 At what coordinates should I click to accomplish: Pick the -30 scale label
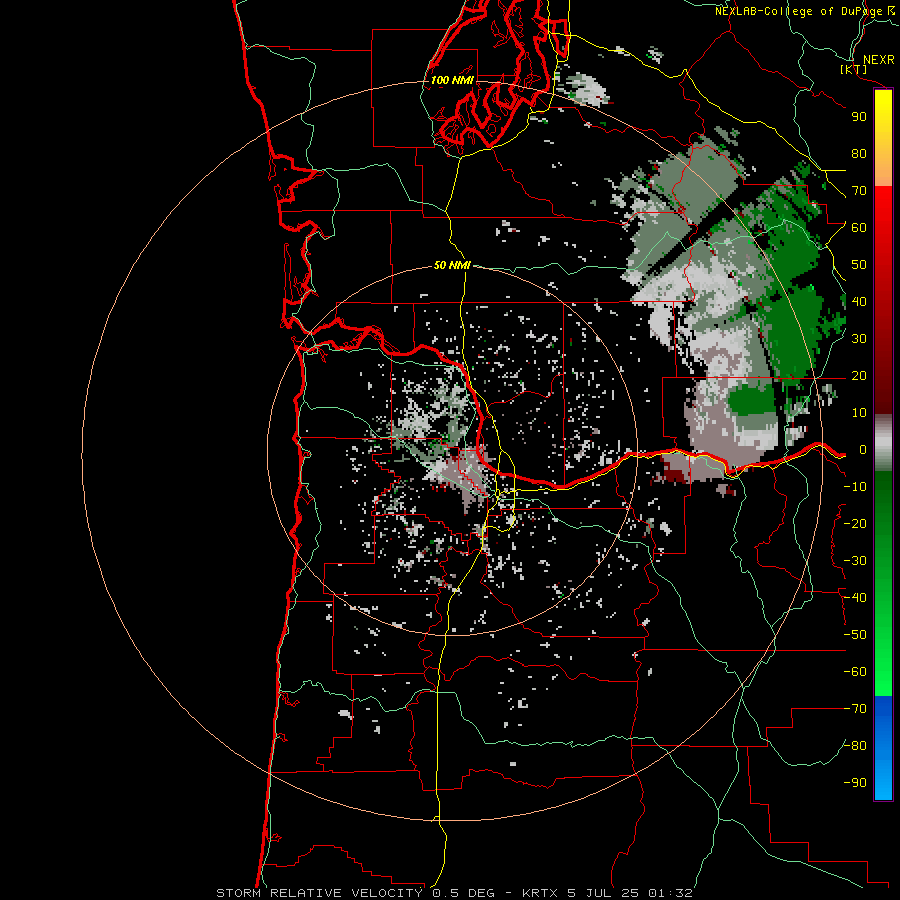coord(855,561)
